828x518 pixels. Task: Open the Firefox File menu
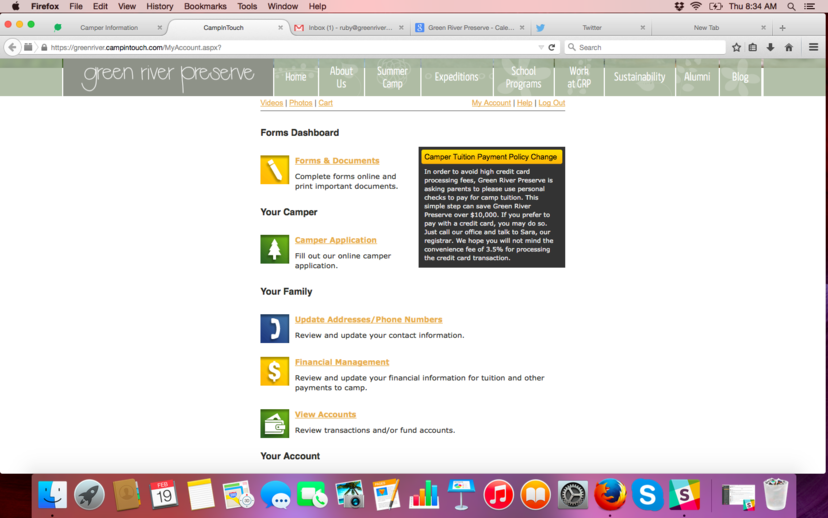[76, 6]
